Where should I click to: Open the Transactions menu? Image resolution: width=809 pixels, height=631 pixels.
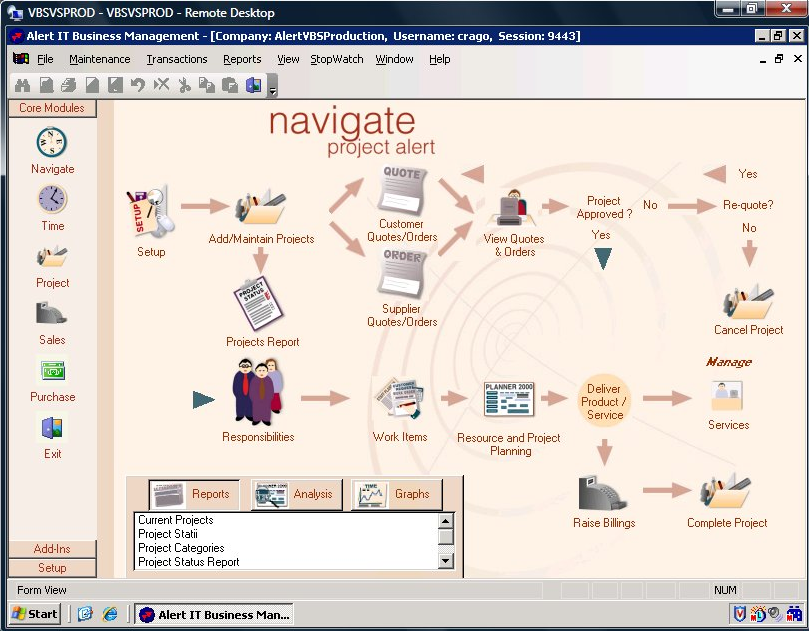177,59
